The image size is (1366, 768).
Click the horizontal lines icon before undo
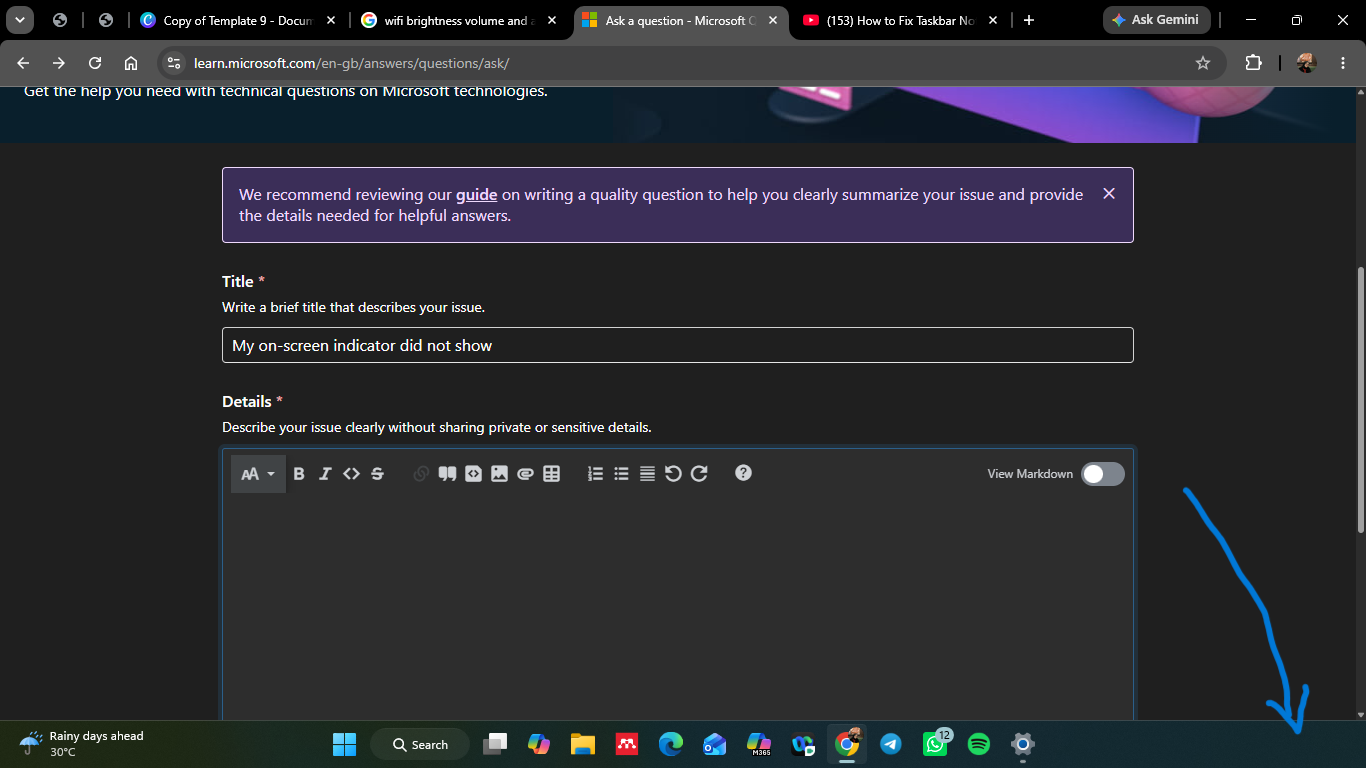point(647,474)
